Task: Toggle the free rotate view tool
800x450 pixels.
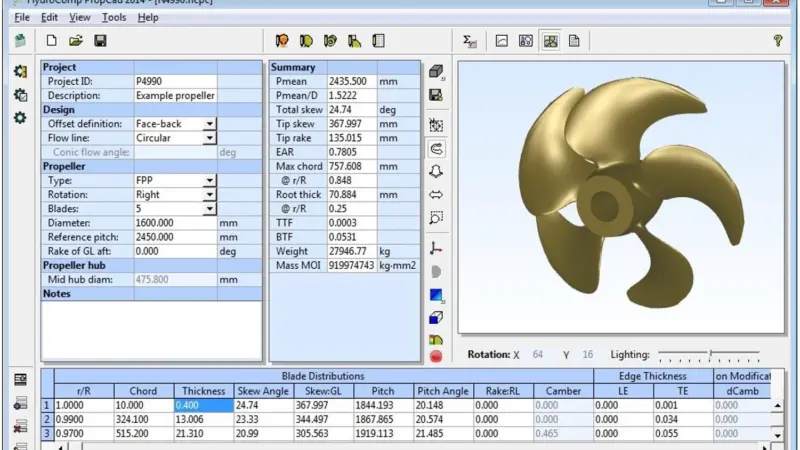Action: pyautogui.click(x=436, y=149)
